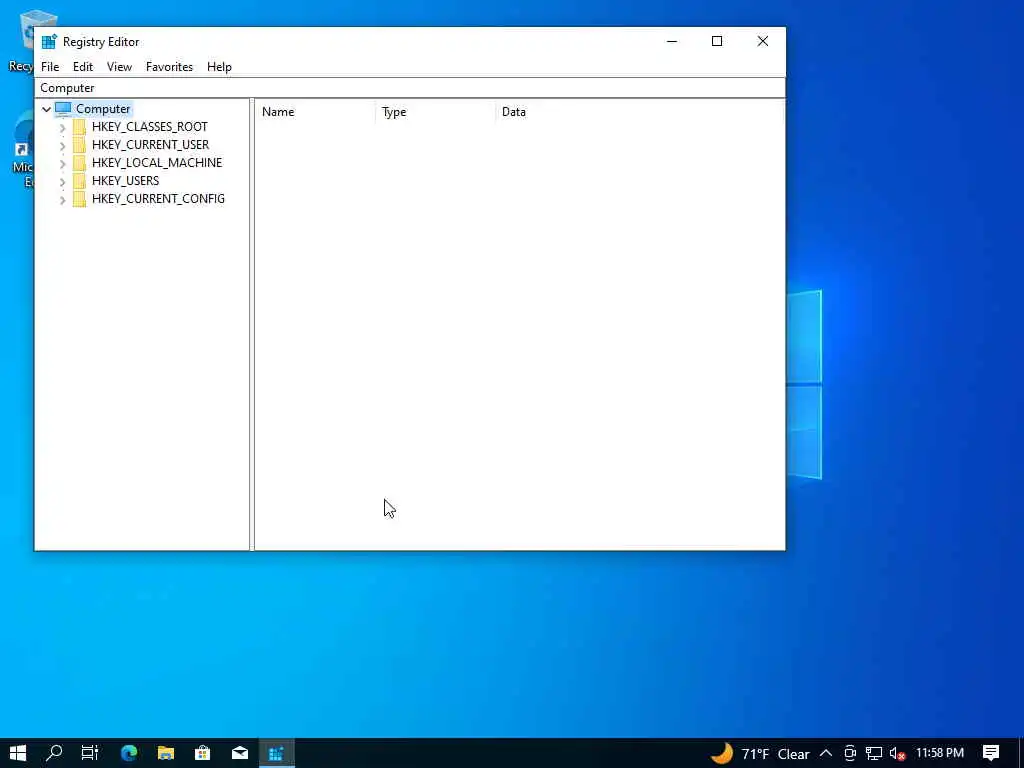Click the HKEY_CURRENT_USER folder icon

click(x=79, y=145)
